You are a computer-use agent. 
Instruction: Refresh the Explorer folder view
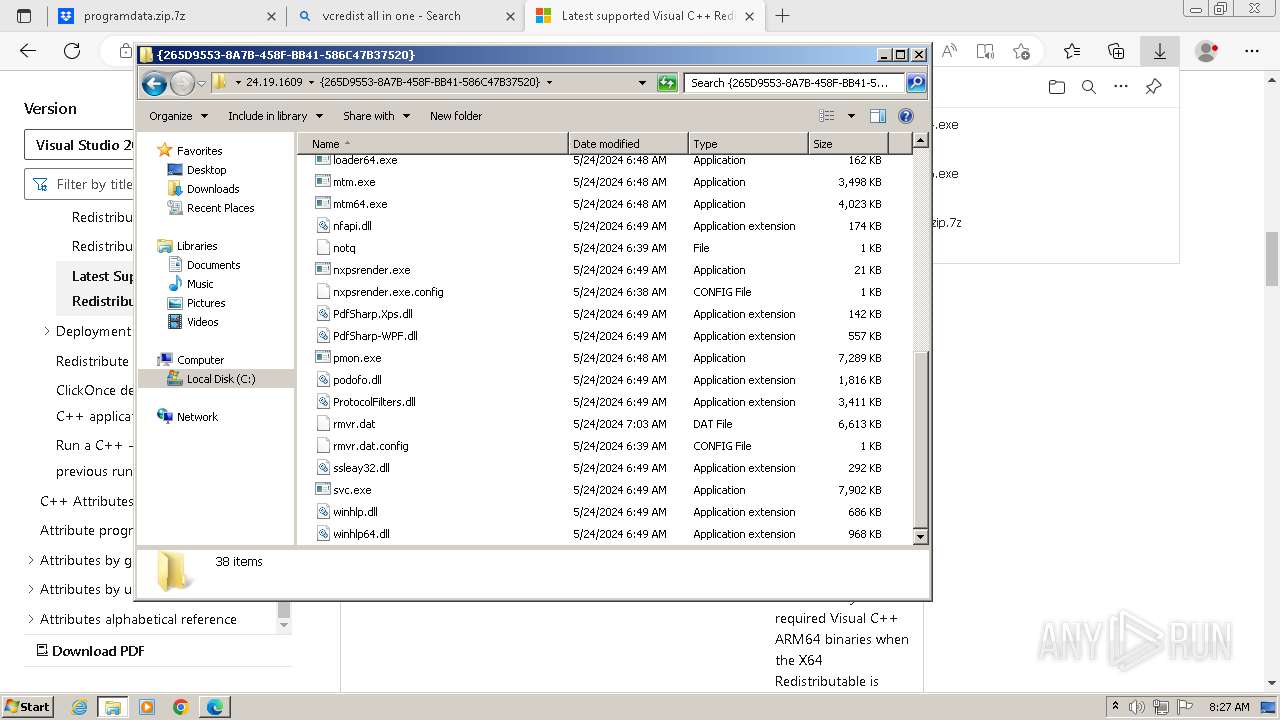pyautogui.click(x=667, y=83)
